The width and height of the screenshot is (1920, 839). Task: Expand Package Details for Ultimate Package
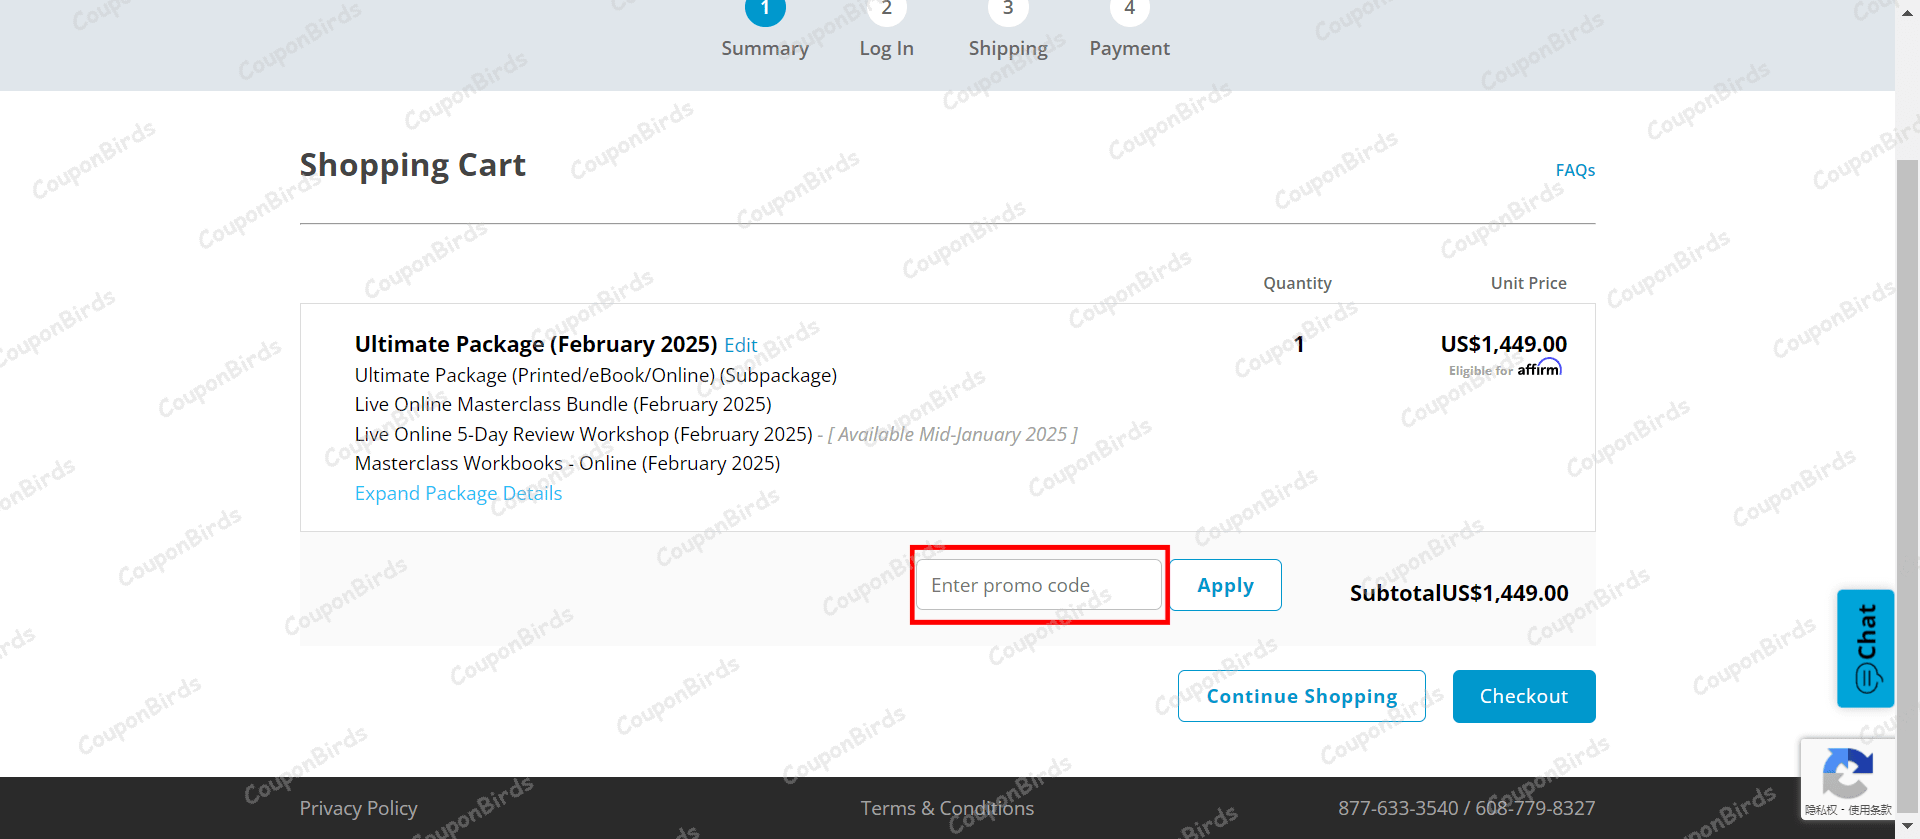tap(458, 493)
